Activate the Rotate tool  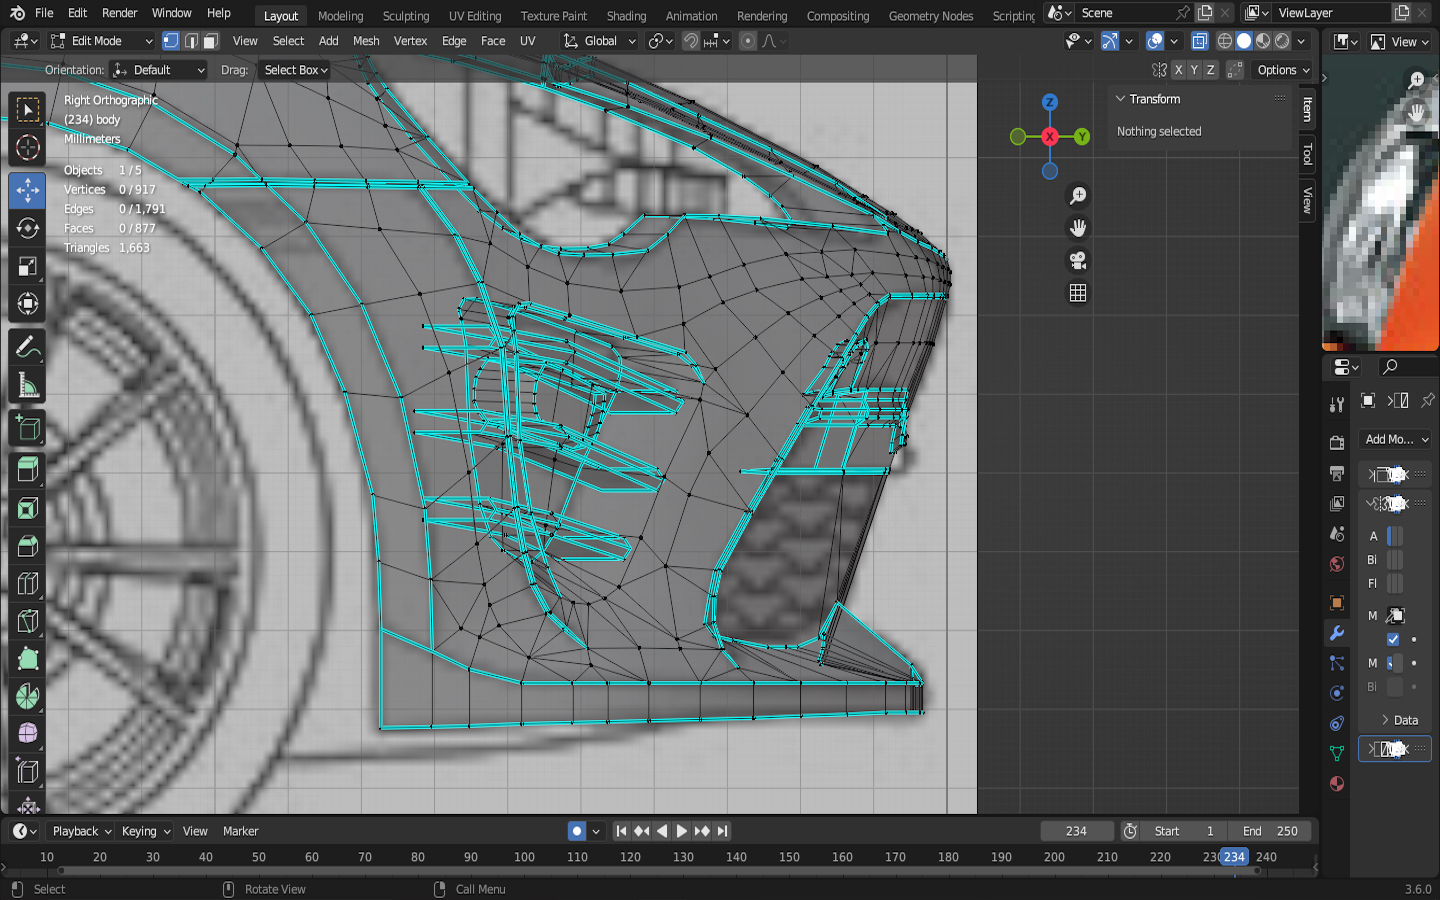[x=28, y=229]
